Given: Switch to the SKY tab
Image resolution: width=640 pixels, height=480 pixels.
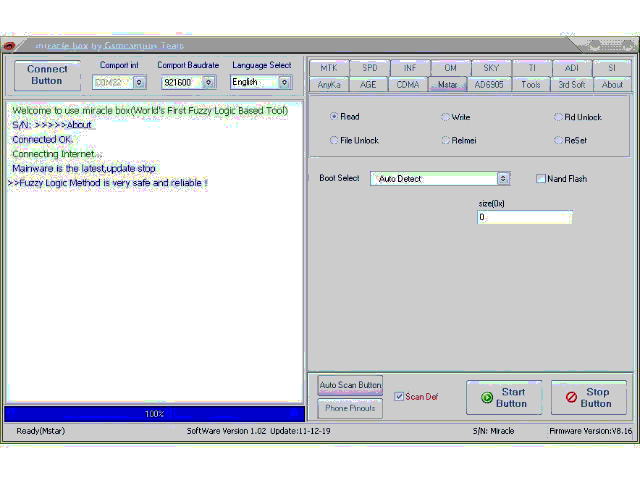Looking at the screenshot, I should click(x=491, y=68).
